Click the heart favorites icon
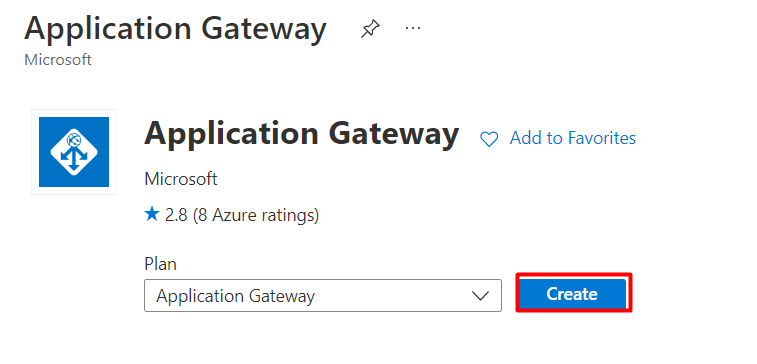 (x=489, y=140)
